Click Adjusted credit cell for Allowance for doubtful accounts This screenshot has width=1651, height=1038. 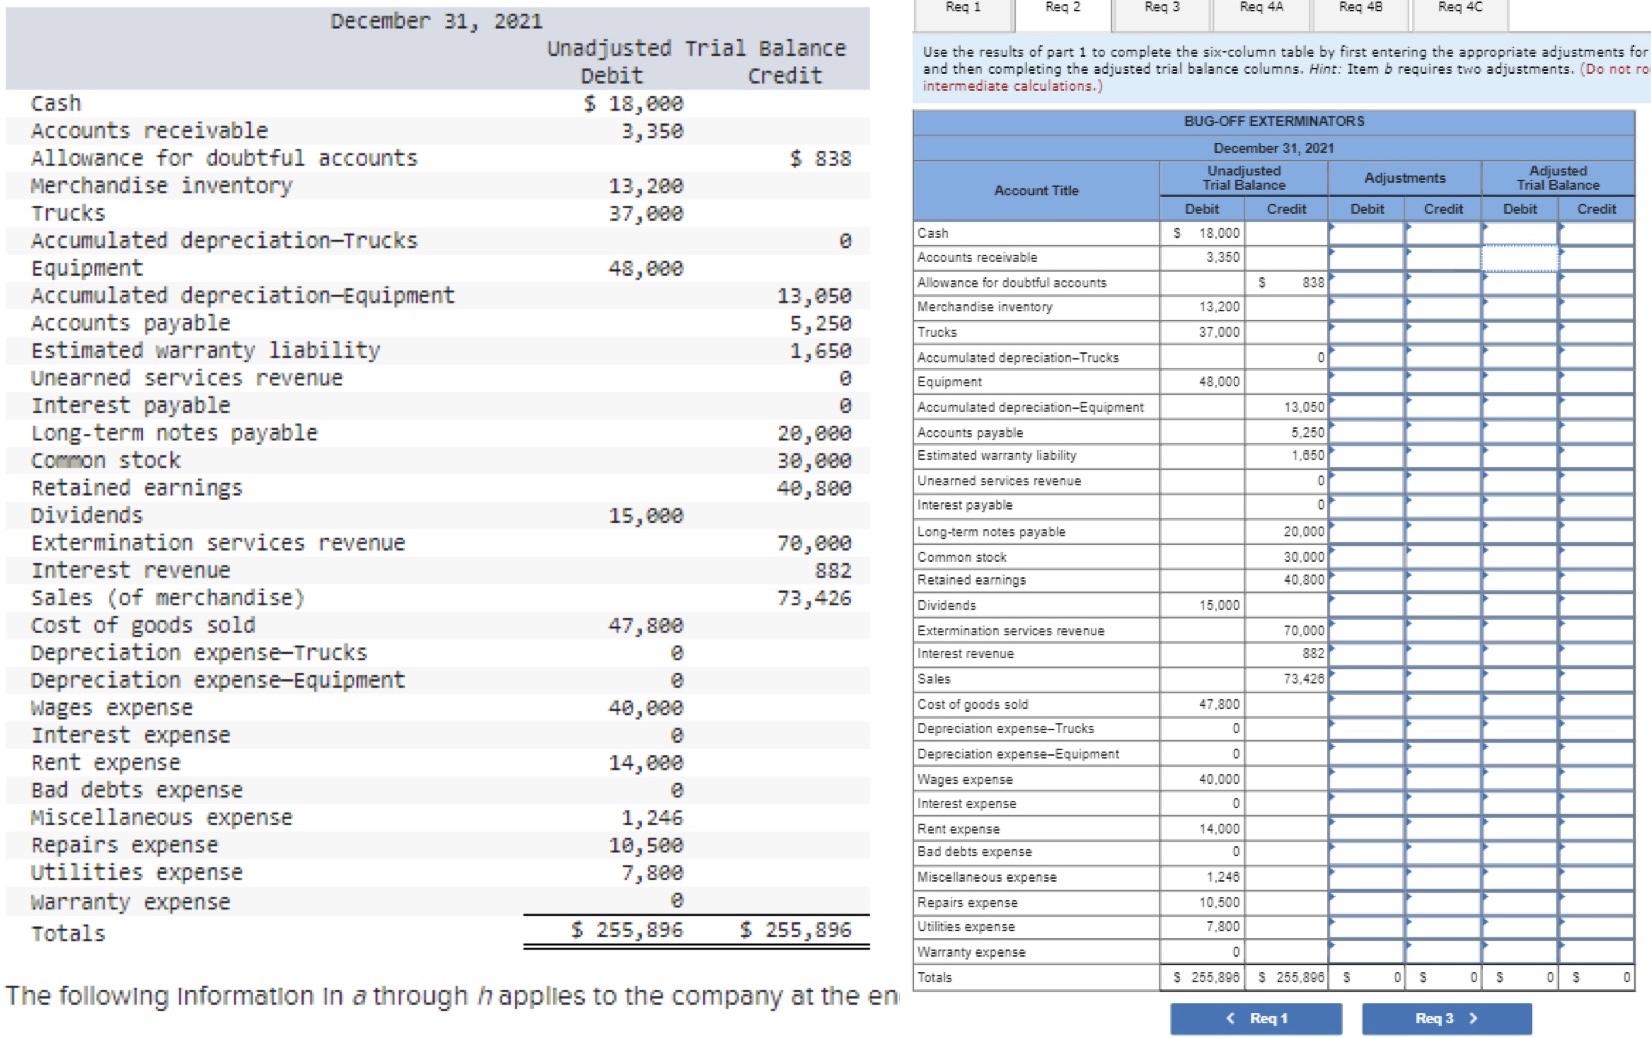coord(1597,283)
